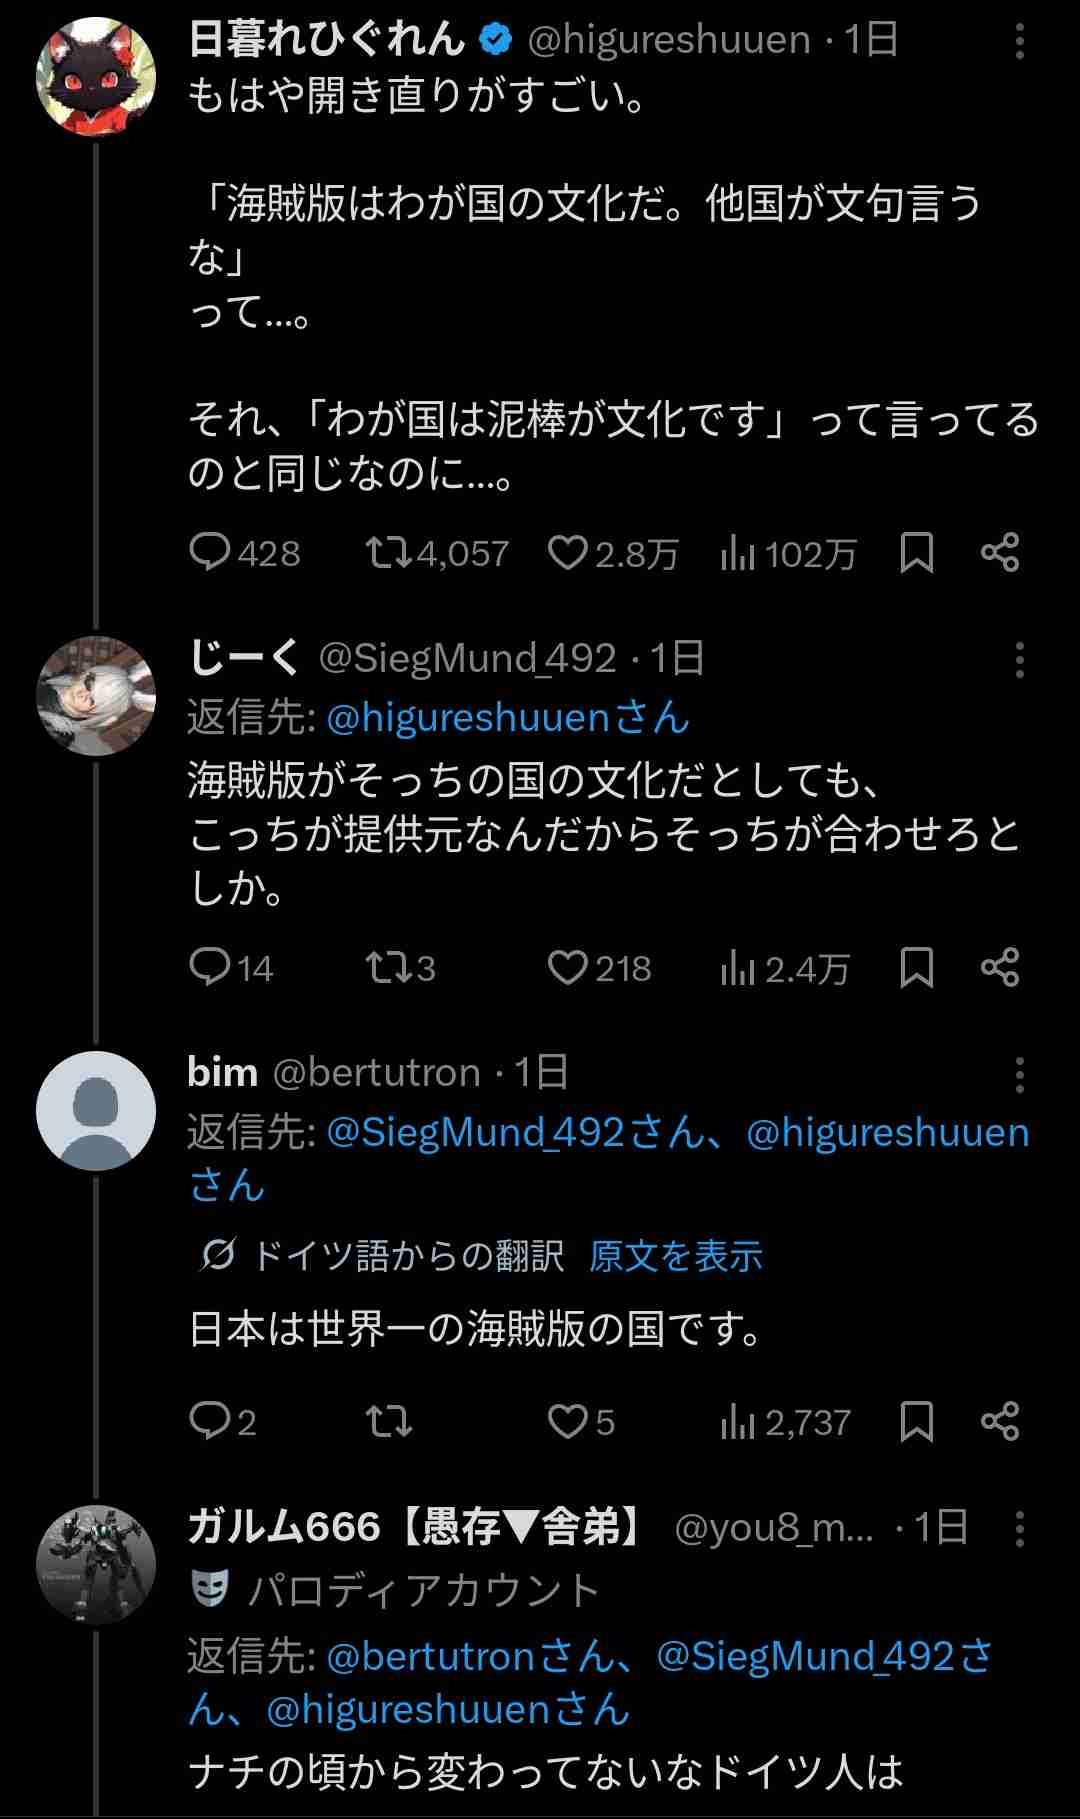The height and width of the screenshot is (1819, 1080).
Task: Bookmark the bim reply
Action: (916, 1421)
